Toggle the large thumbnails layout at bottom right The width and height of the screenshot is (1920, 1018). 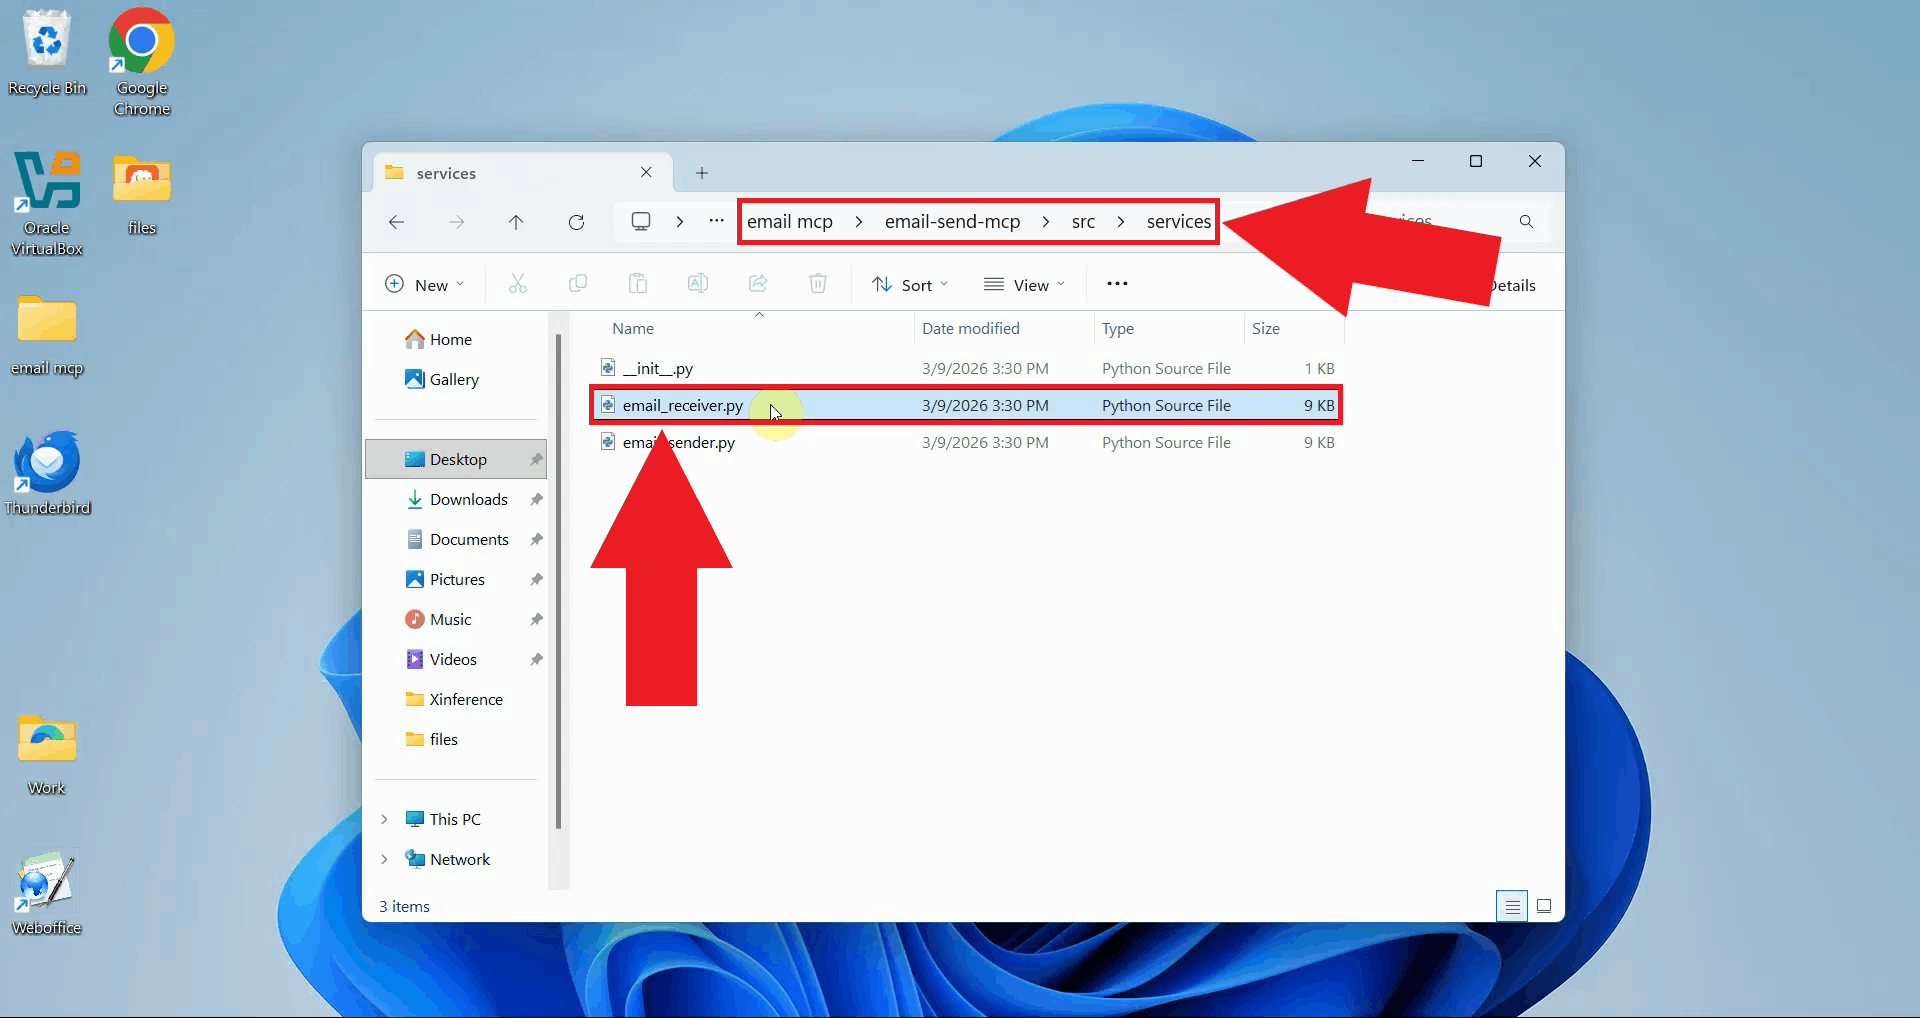click(x=1544, y=906)
